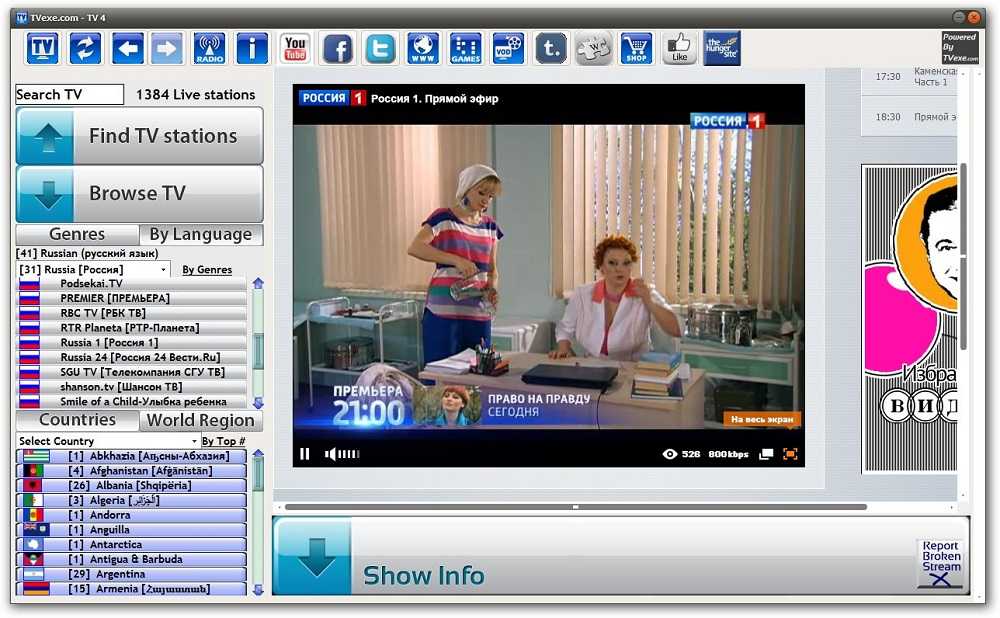Toggle fullscreen with orange player icon
1000x618 pixels.
(790, 453)
